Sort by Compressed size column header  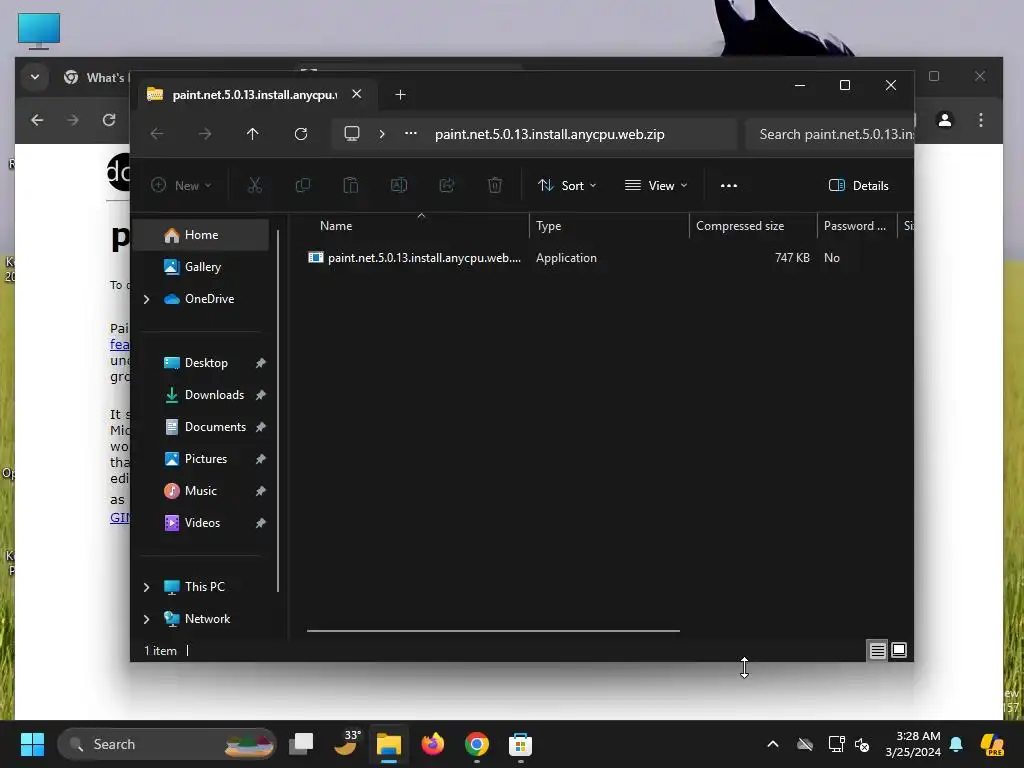[740, 226]
